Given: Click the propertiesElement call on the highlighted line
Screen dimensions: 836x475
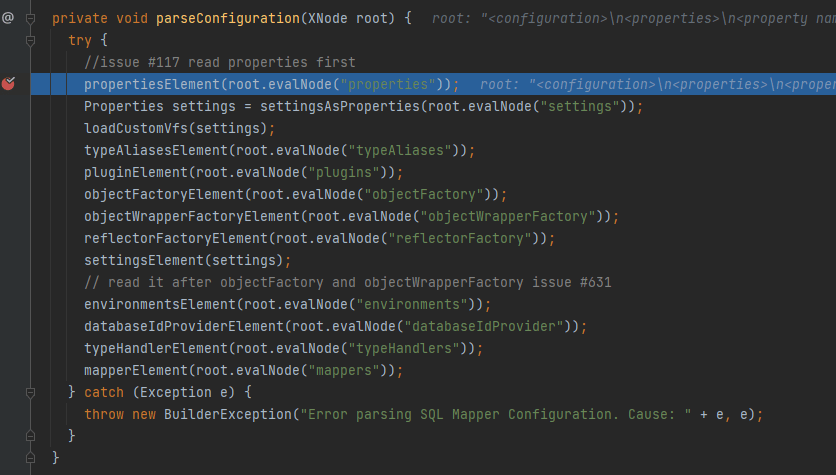Looking at the screenshot, I should 152,84.
